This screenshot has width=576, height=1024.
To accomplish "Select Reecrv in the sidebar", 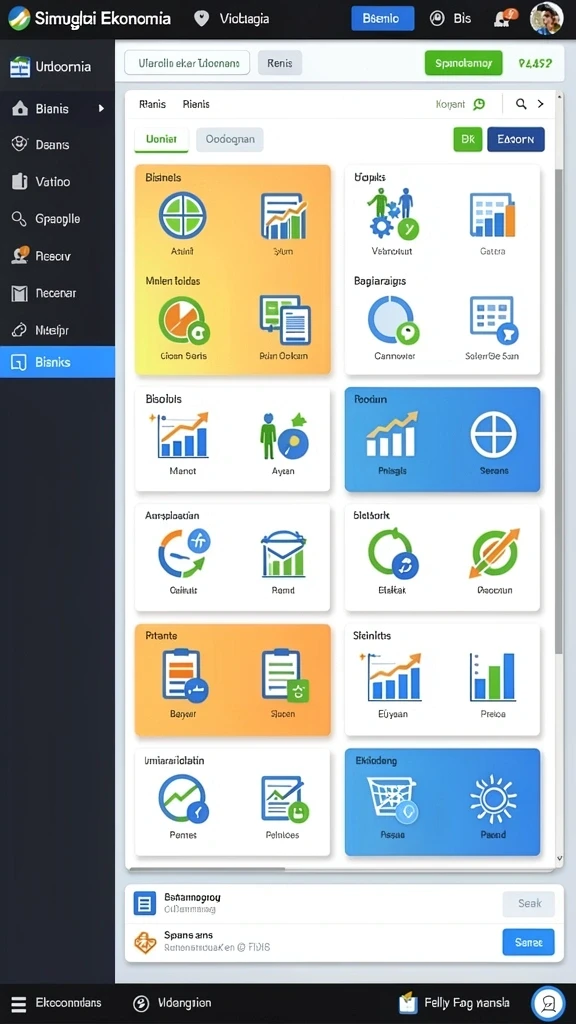I will click(x=57, y=256).
